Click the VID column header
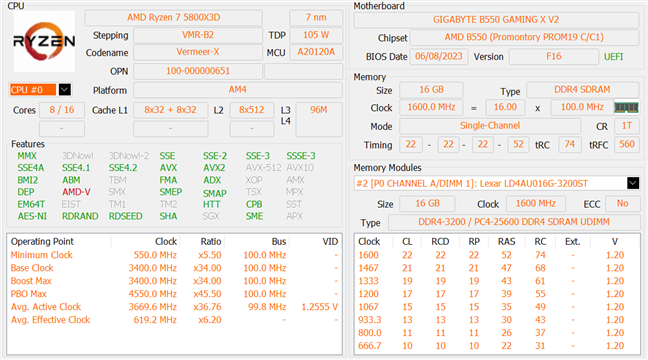 330,242
